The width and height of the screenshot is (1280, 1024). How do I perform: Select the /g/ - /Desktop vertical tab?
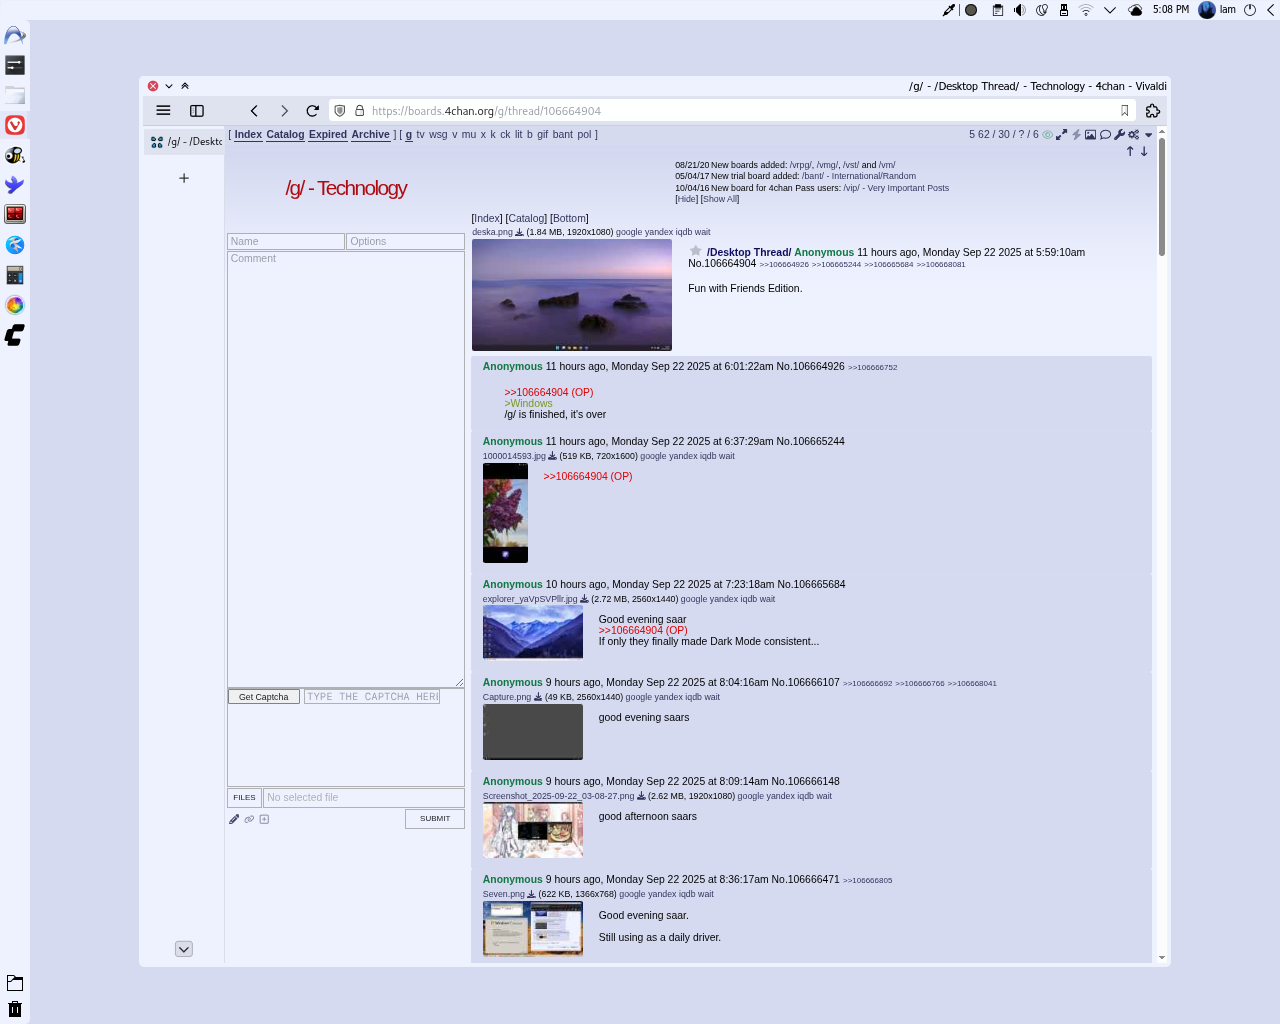coord(185,142)
